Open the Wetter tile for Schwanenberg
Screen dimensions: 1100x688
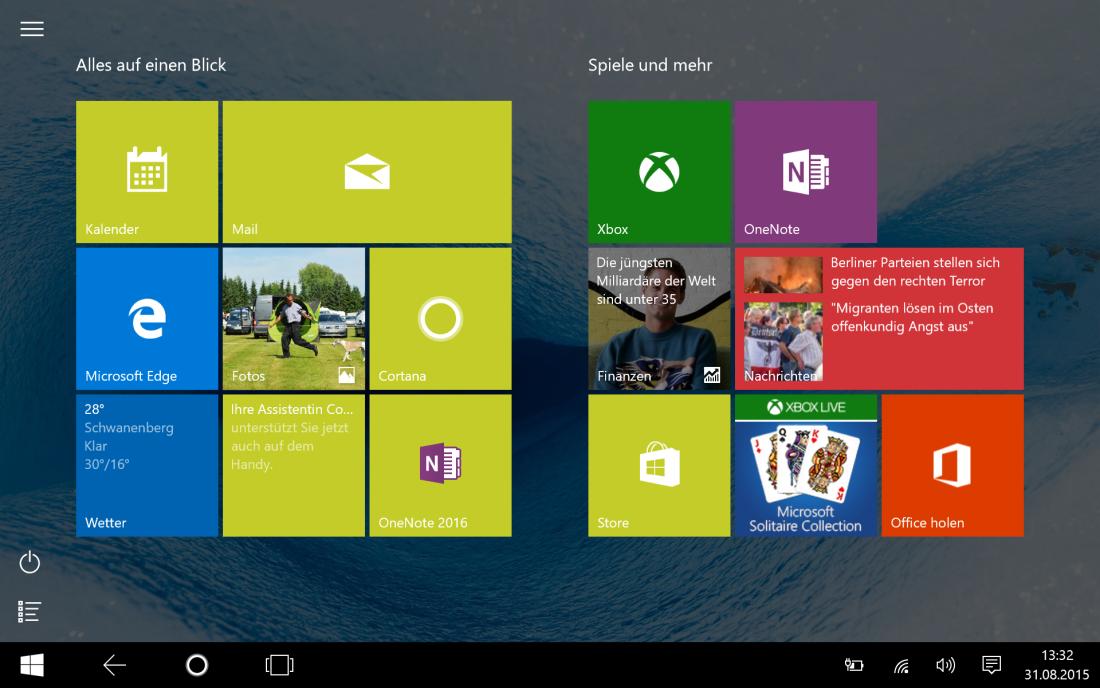(x=147, y=465)
